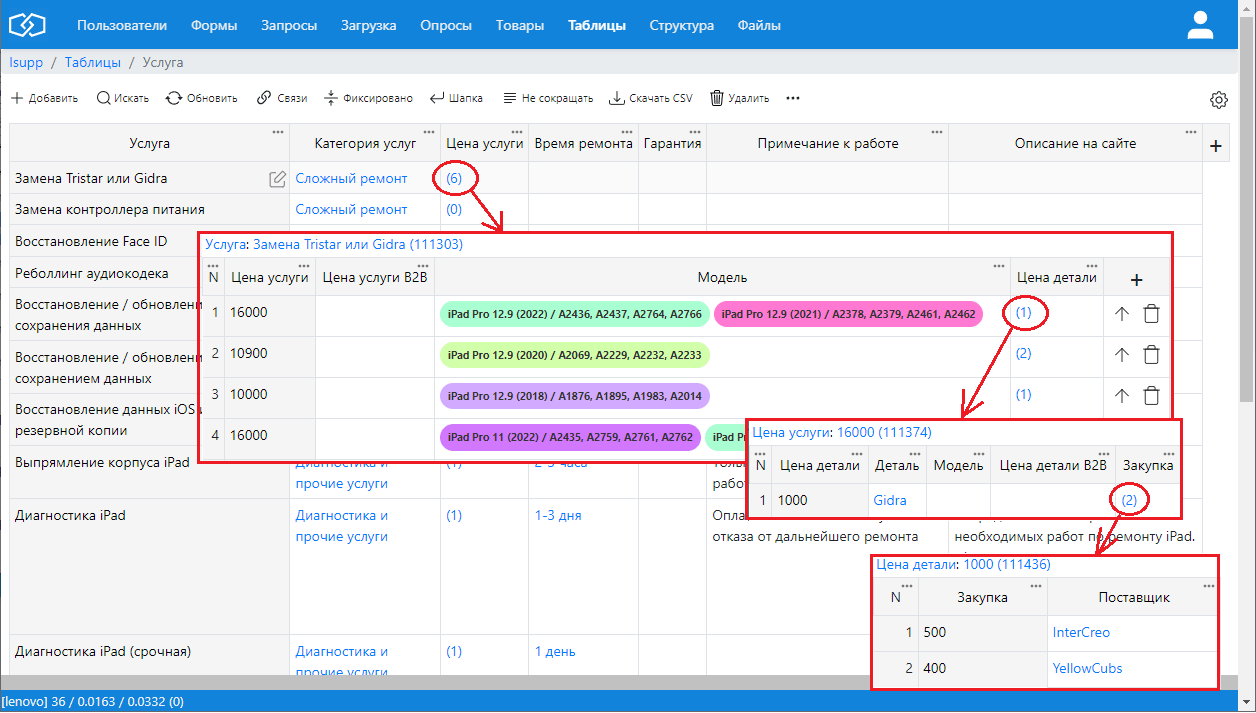The image size is (1256, 713).
Task: Click the Добавить plus toolbar button
Action: pyautogui.click(x=44, y=98)
